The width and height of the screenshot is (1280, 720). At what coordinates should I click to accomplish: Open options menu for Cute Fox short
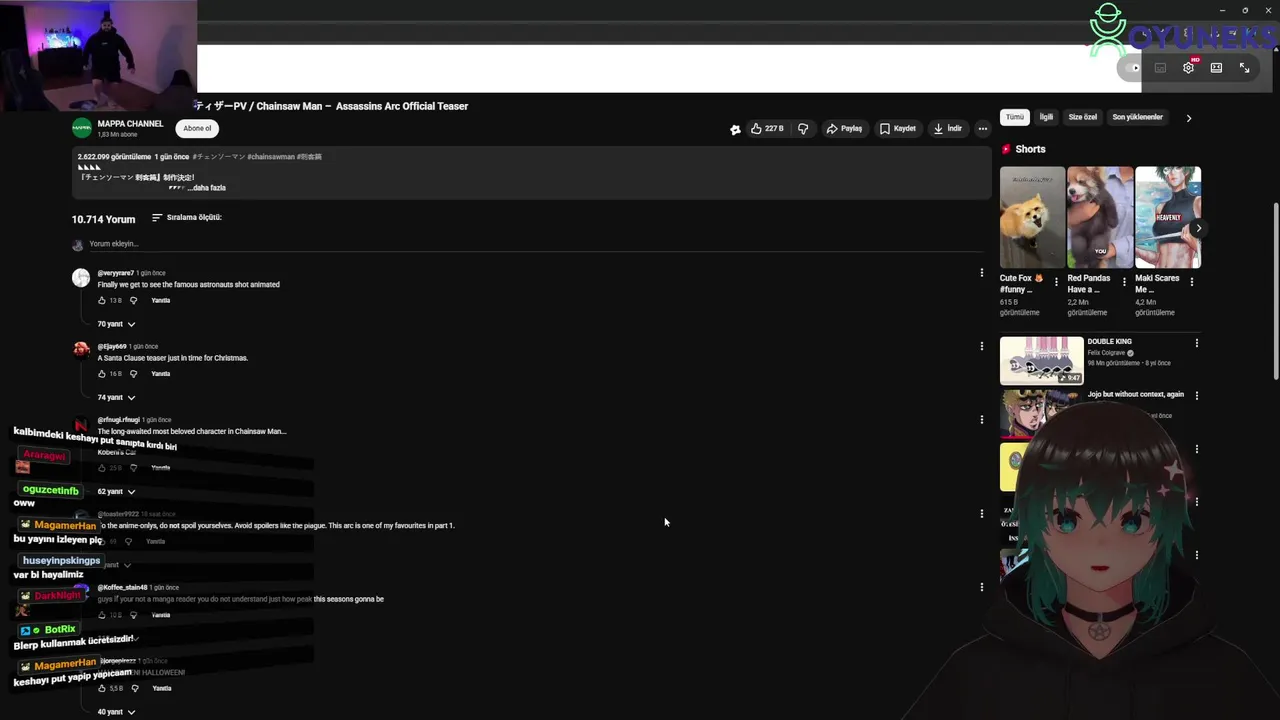(x=1056, y=282)
